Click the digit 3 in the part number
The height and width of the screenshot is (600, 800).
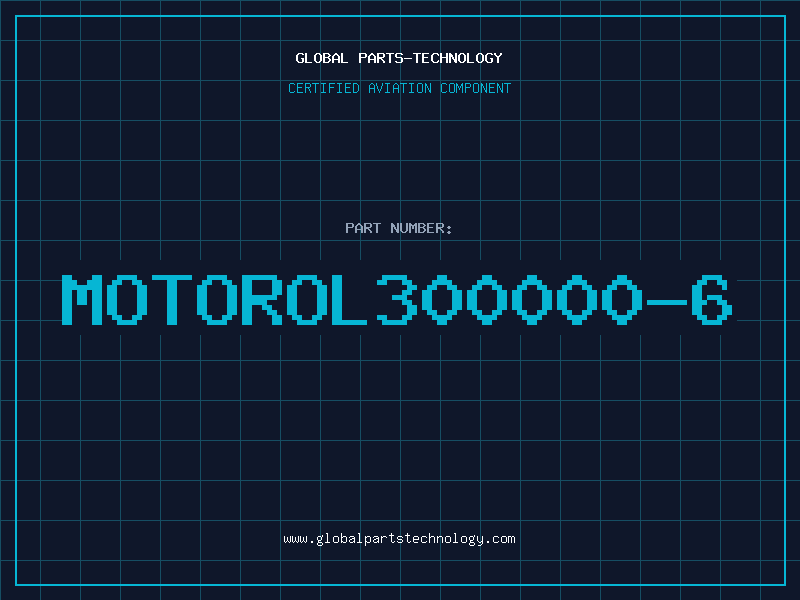pyautogui.click(x=396, y=300)
